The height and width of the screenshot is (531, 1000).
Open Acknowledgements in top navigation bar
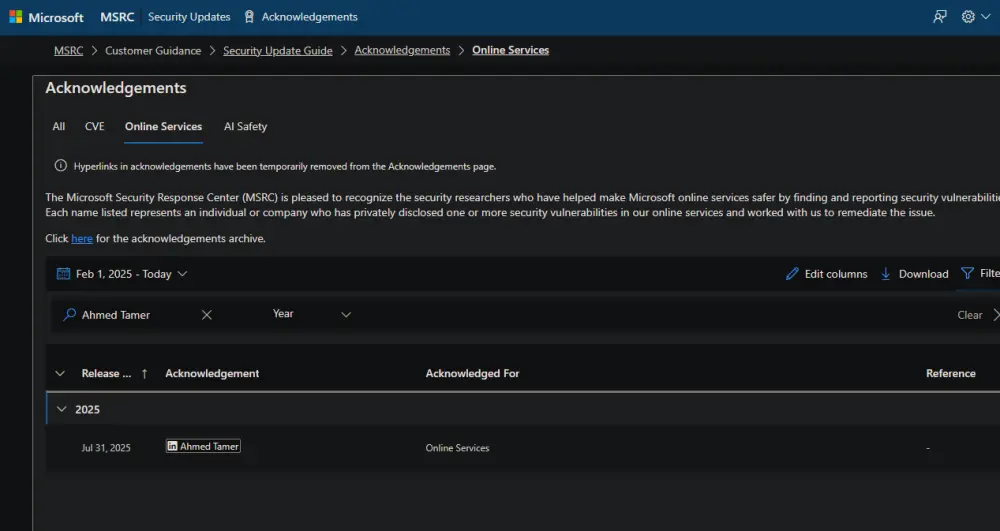coord(309,17)
